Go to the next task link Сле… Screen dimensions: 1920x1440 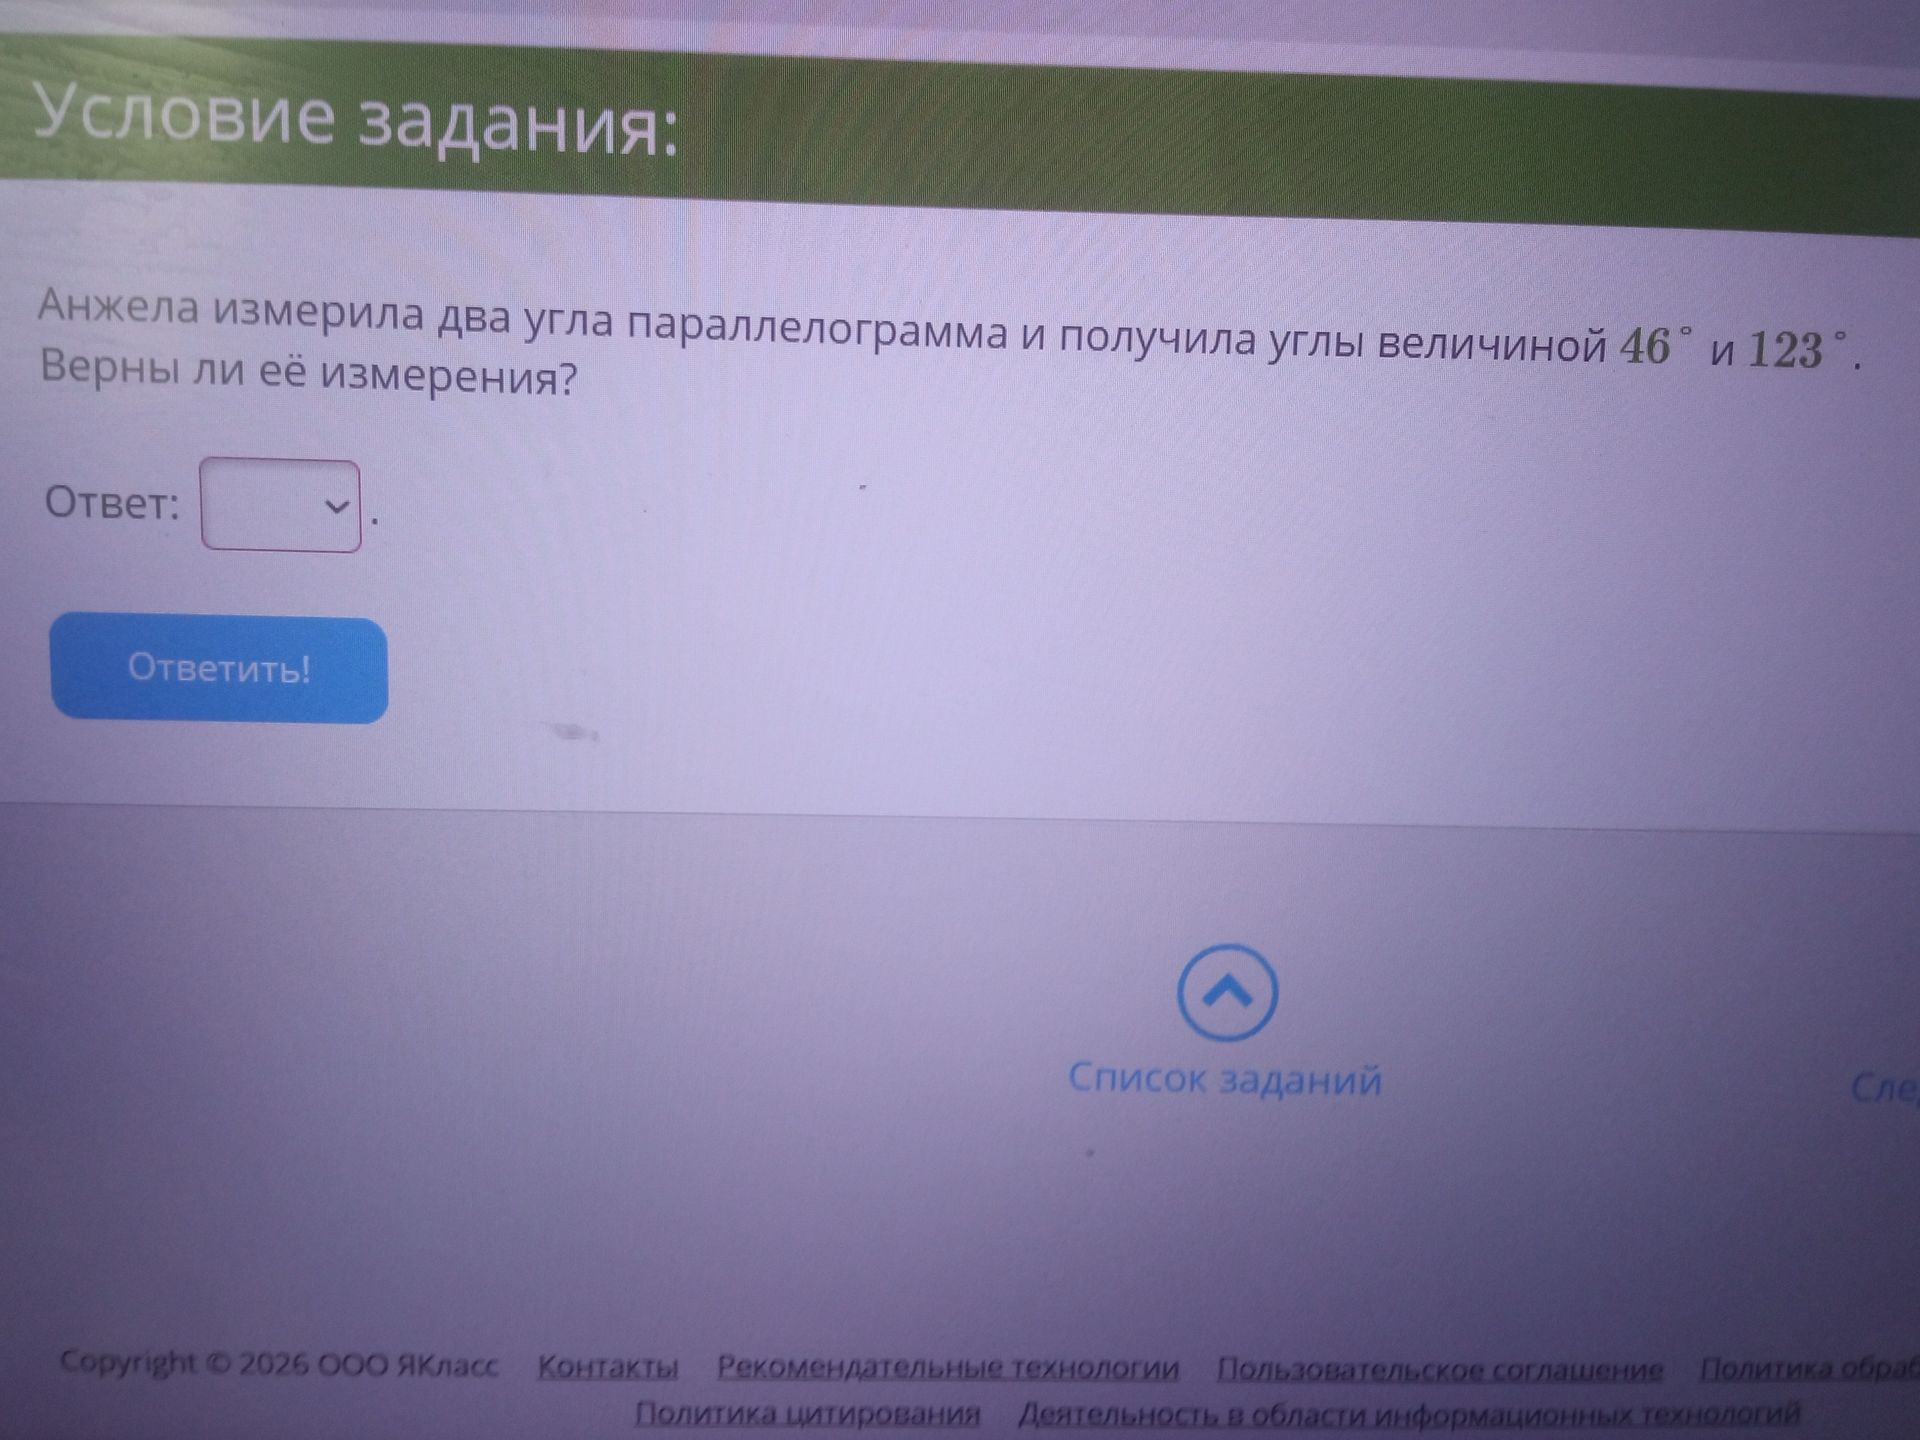1884,1087
